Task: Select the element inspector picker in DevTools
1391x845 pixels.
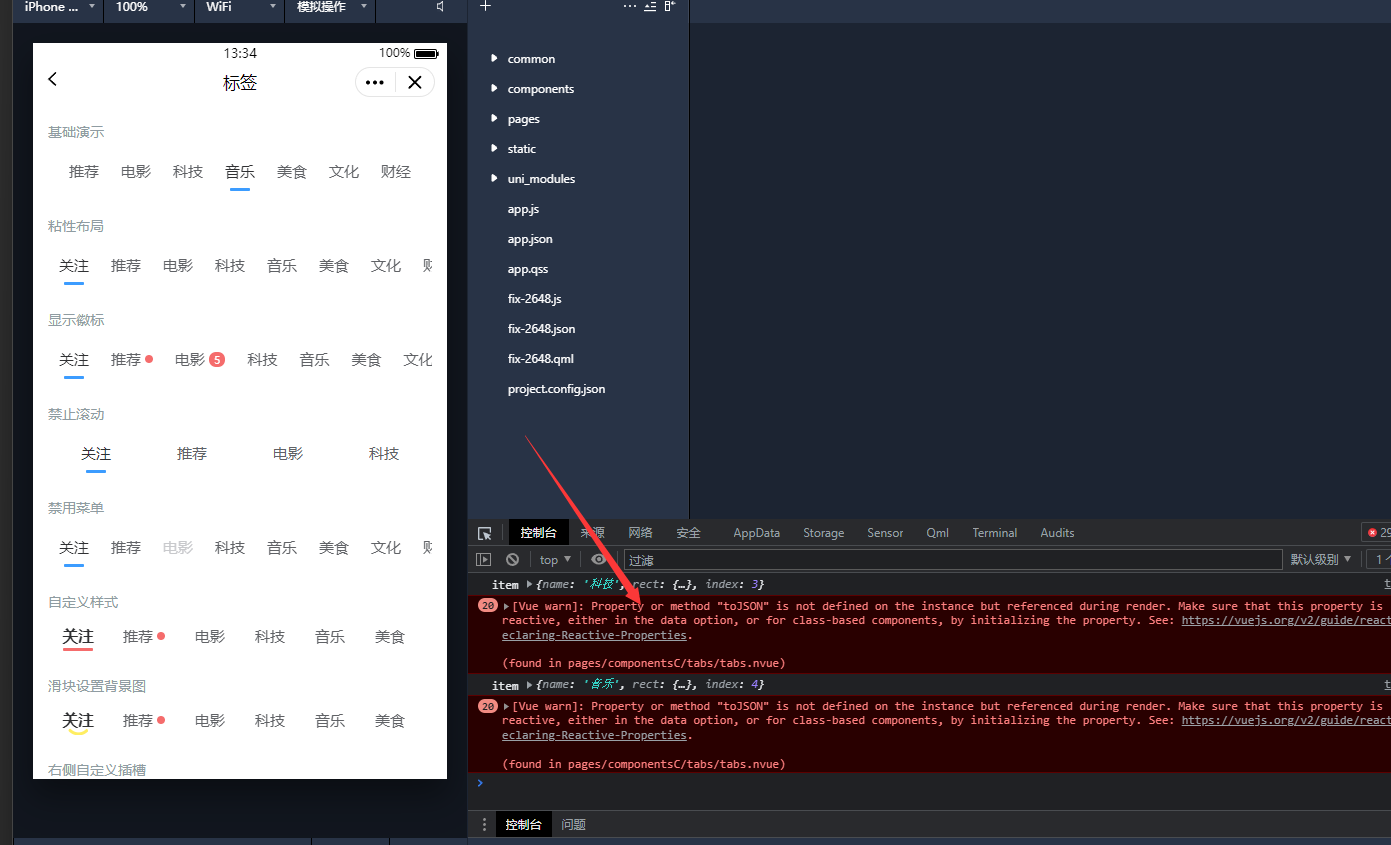Action: [484, 532]
